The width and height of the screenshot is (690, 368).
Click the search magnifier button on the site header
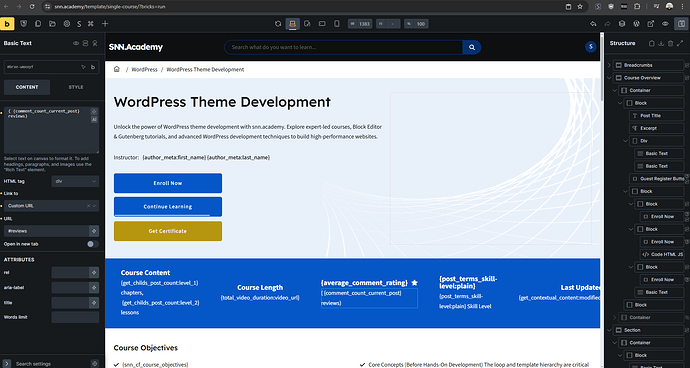(472, 47)
